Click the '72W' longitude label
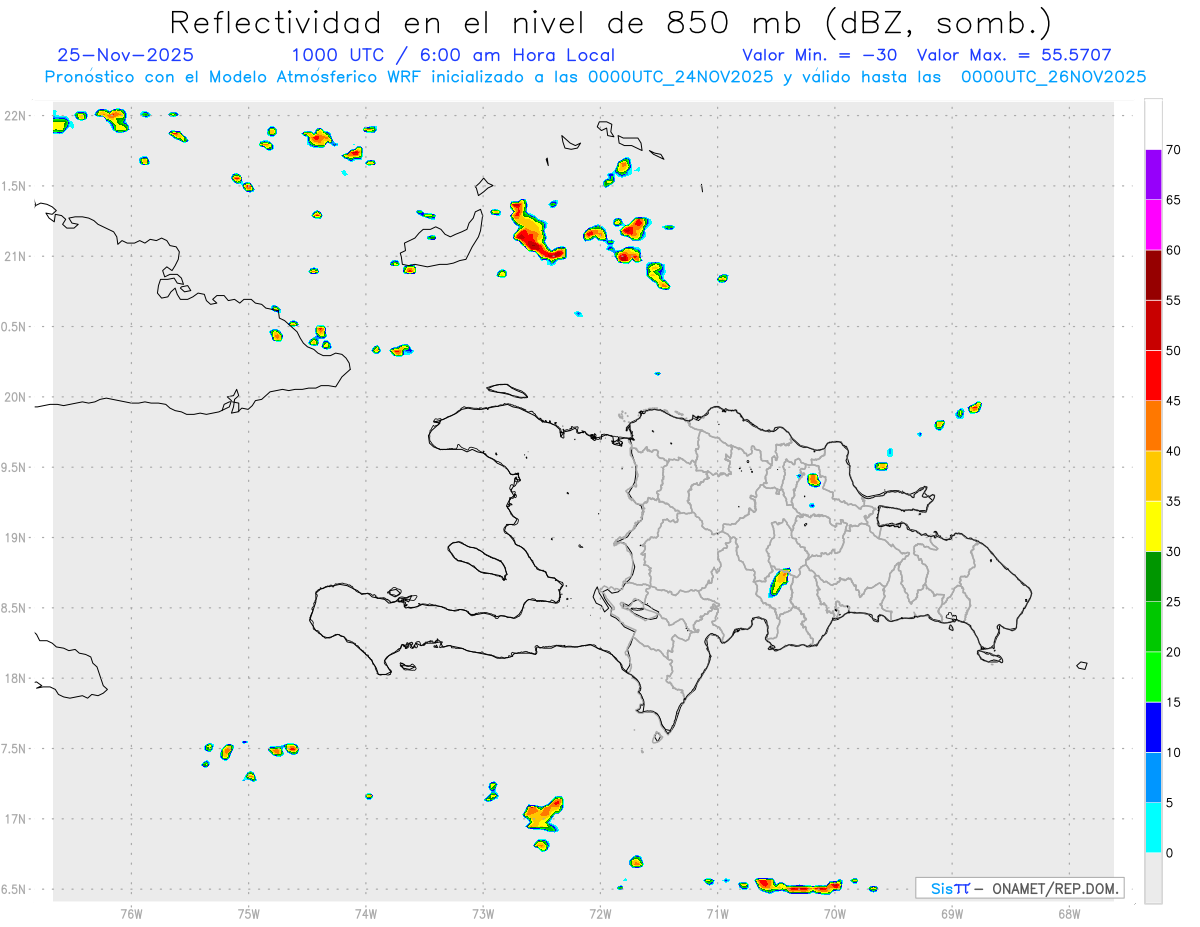This screenshot has height=927, width=1200. (x=600, y=913)
